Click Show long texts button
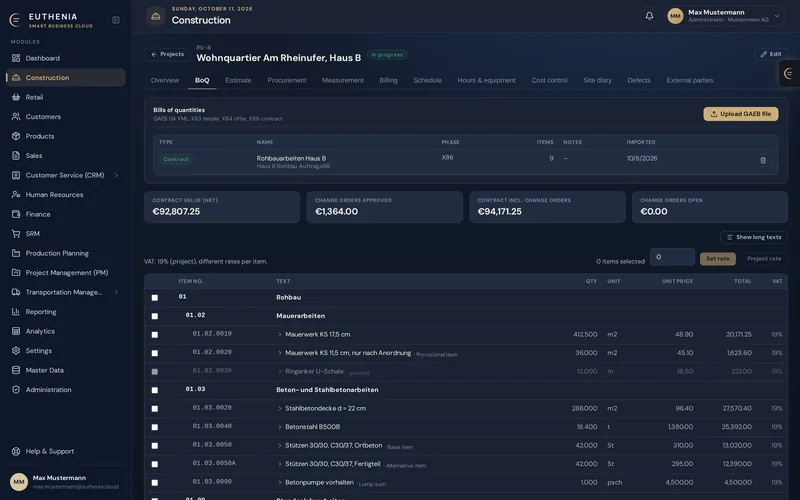 (x=754, y=237)
